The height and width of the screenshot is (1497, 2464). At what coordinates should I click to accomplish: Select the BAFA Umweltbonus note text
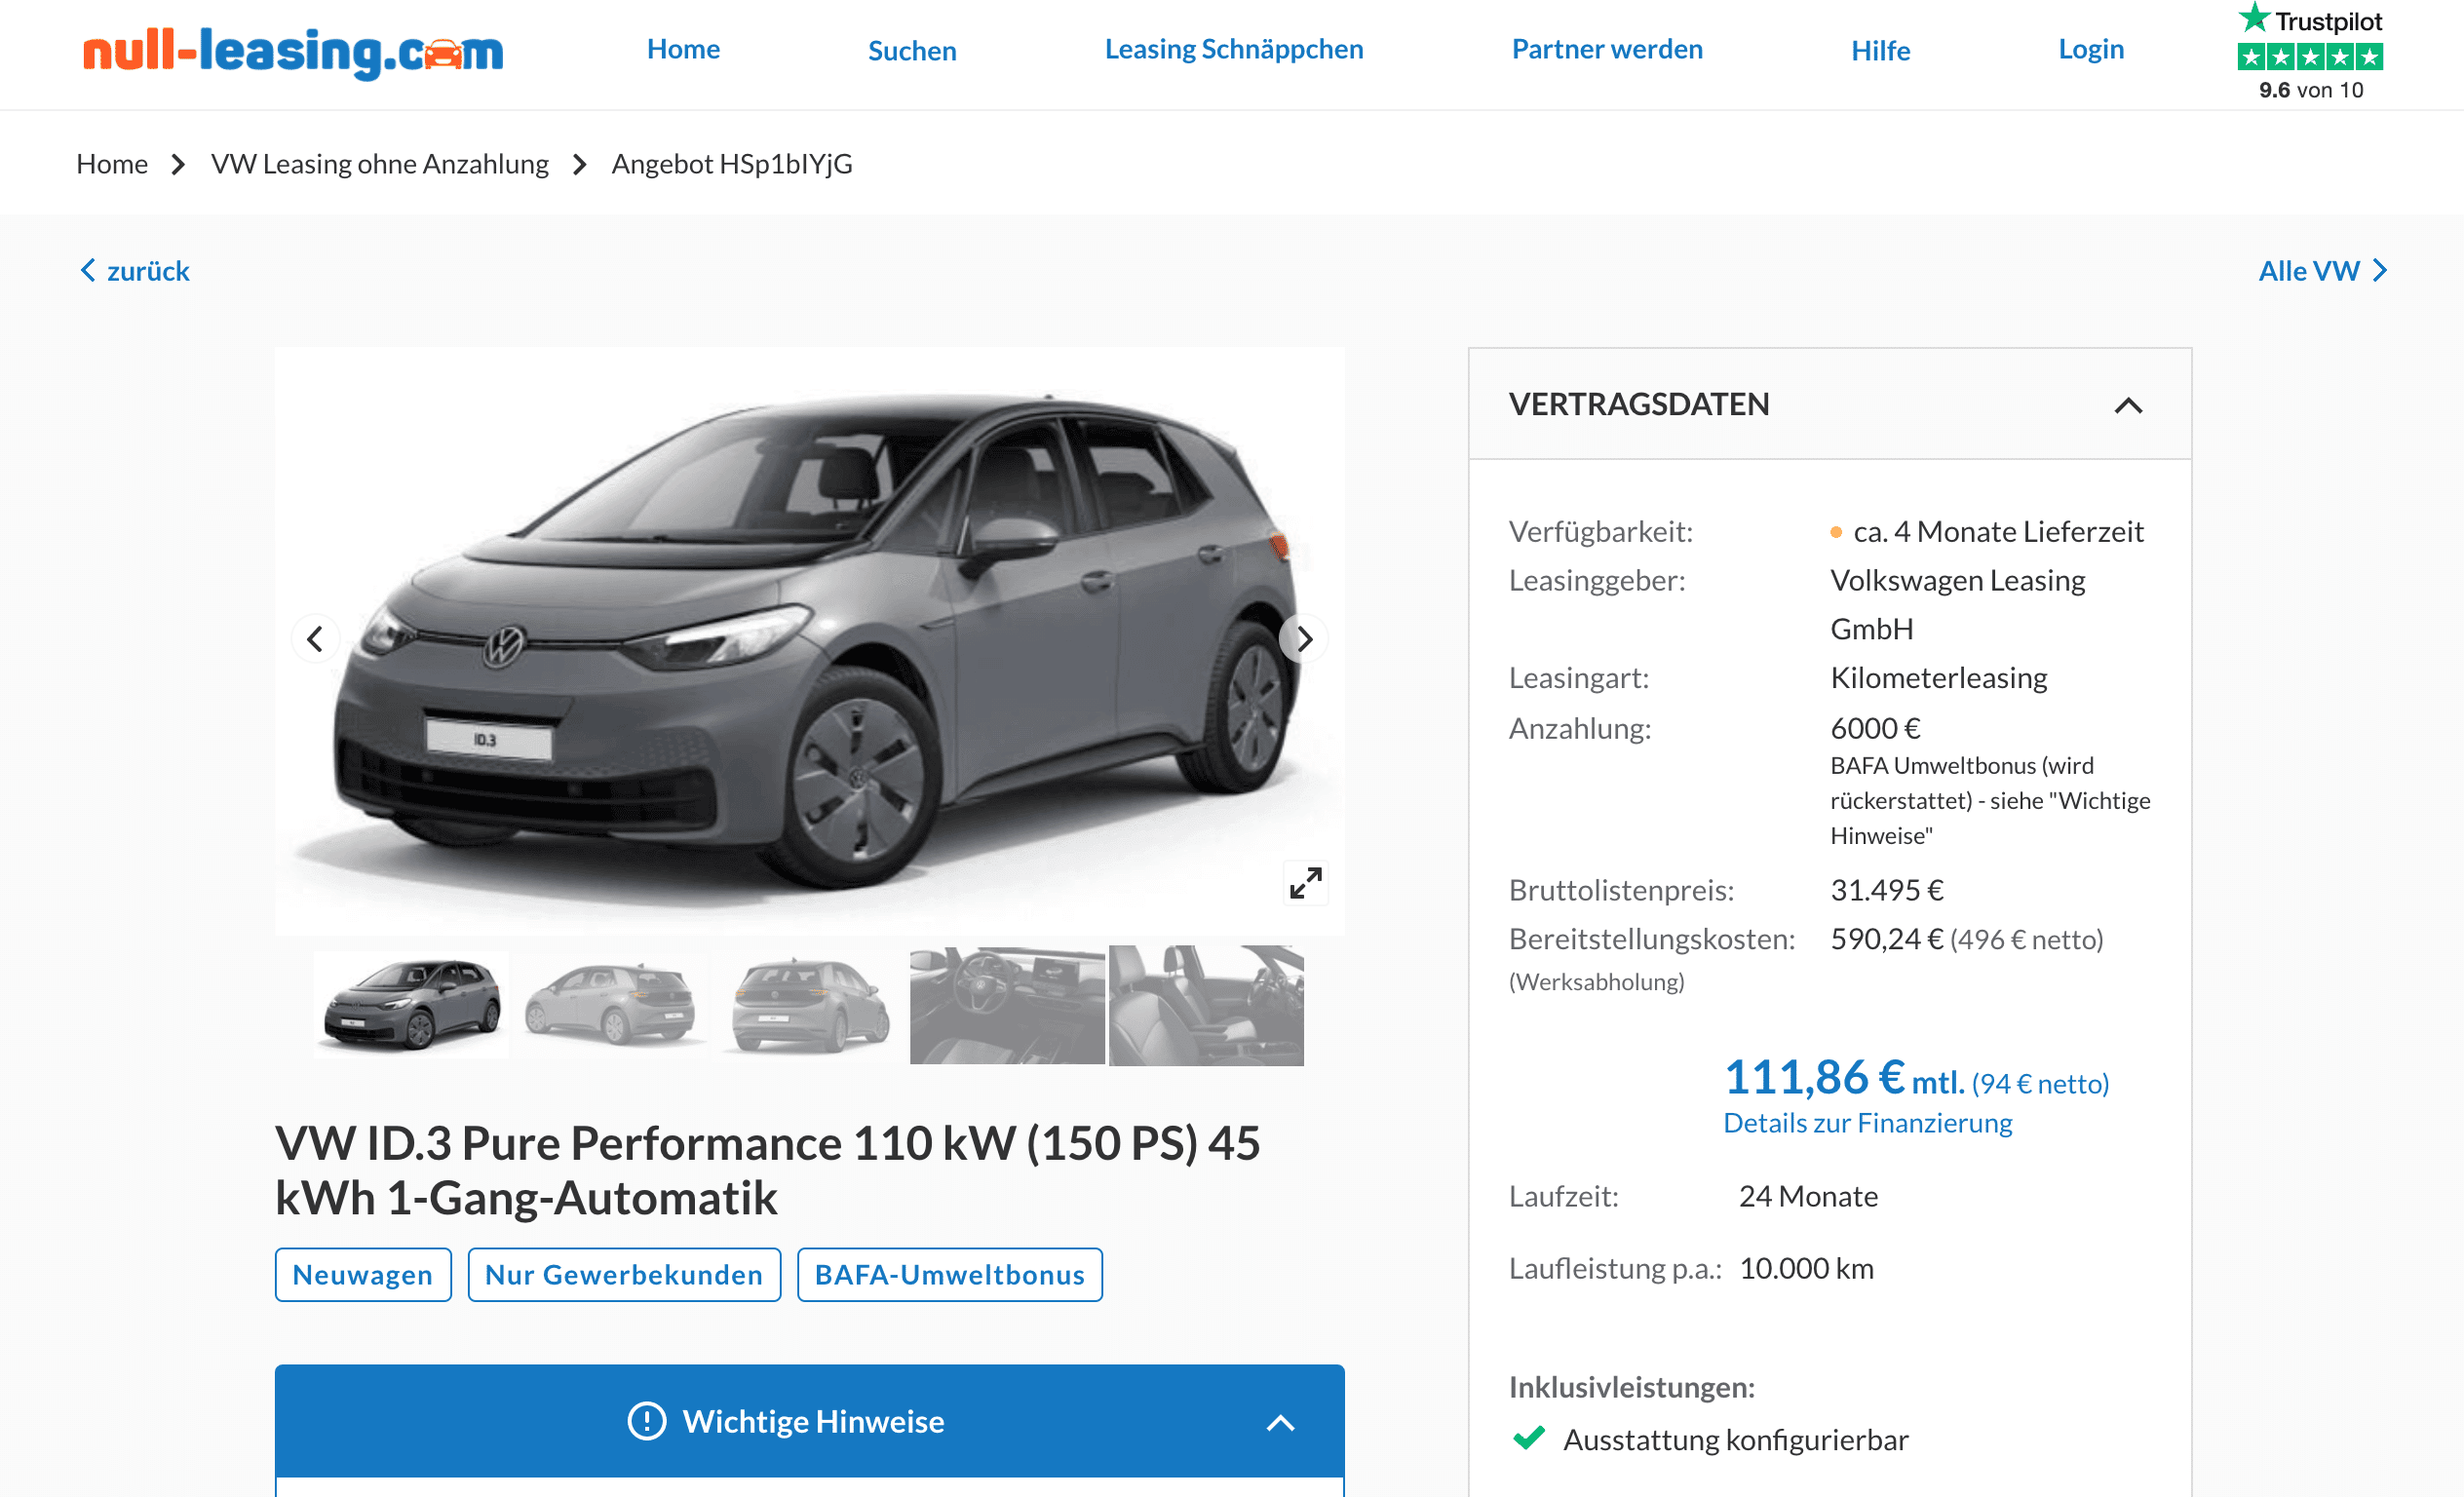1990,800
